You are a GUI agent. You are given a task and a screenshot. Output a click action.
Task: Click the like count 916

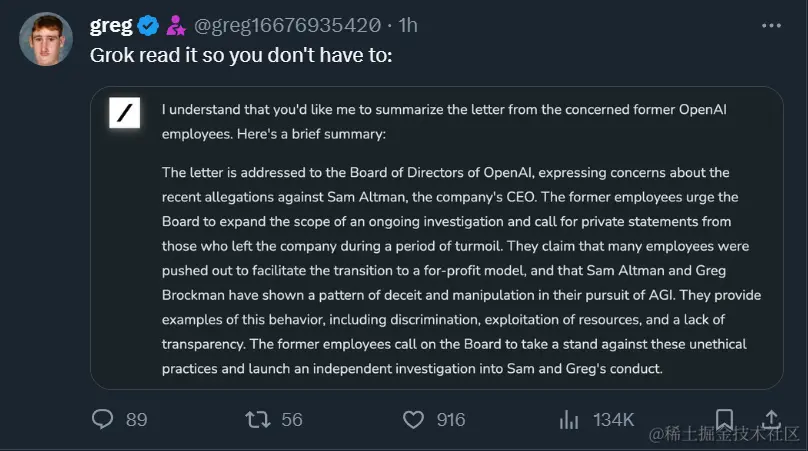[x=451, y=420]
